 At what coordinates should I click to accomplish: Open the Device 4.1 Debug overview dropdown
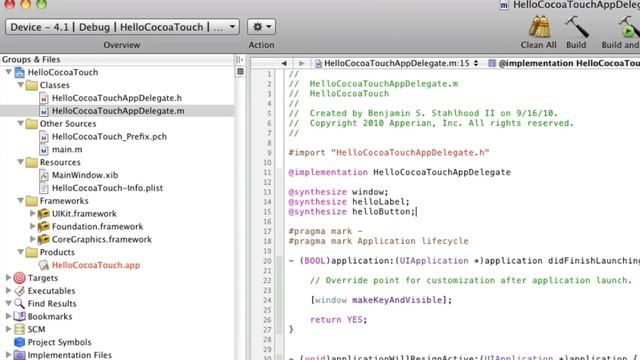(122, 27)
